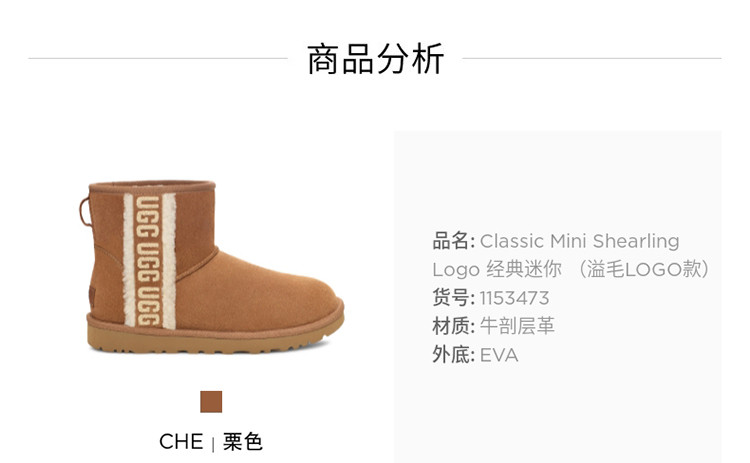The image size is (750, 463).
Task: Click the CHE color code label
Action: tap(181, 441)
